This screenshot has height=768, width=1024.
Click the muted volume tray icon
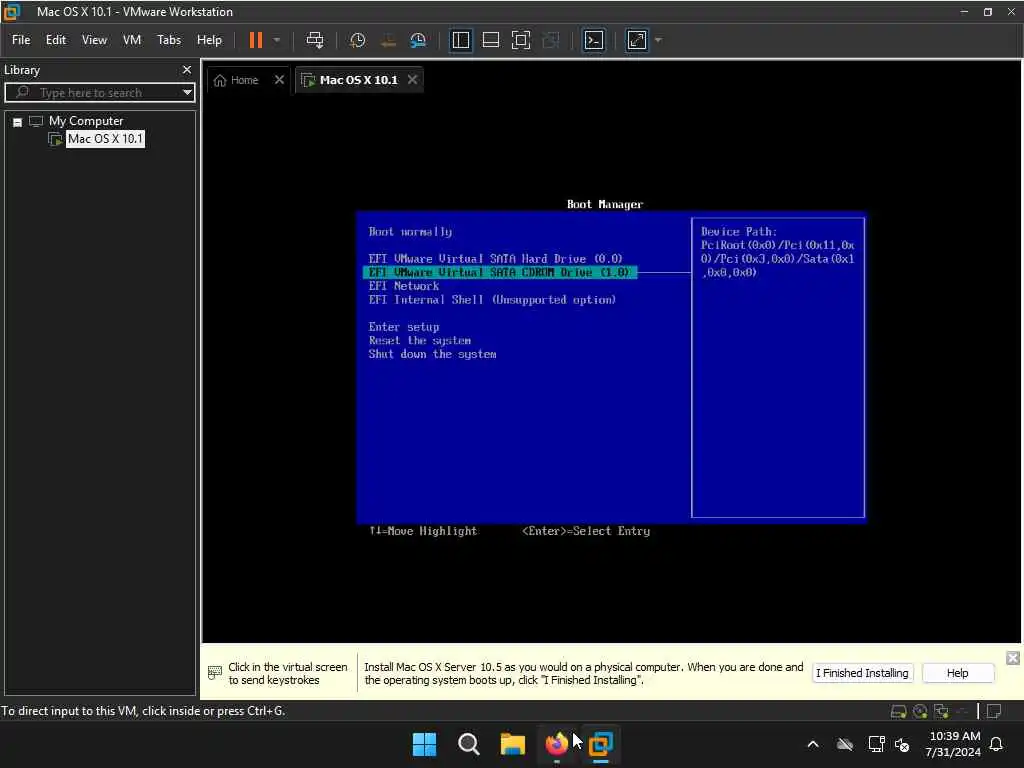pos(903,744)
